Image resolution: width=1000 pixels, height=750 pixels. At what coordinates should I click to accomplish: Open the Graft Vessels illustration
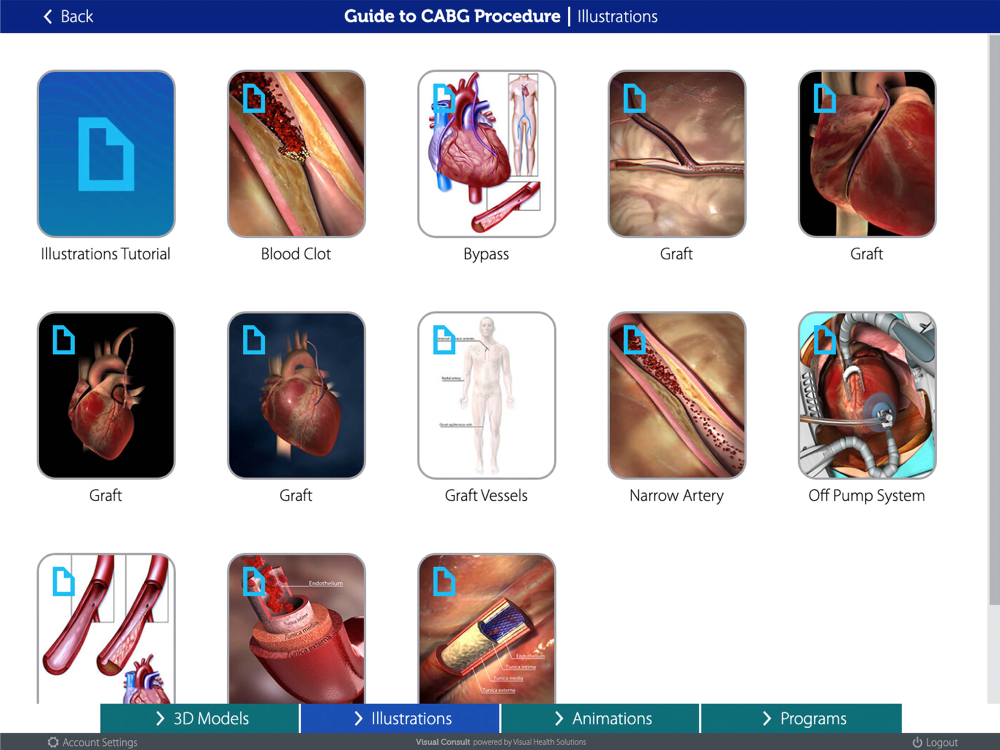click(x=487, y=395)
